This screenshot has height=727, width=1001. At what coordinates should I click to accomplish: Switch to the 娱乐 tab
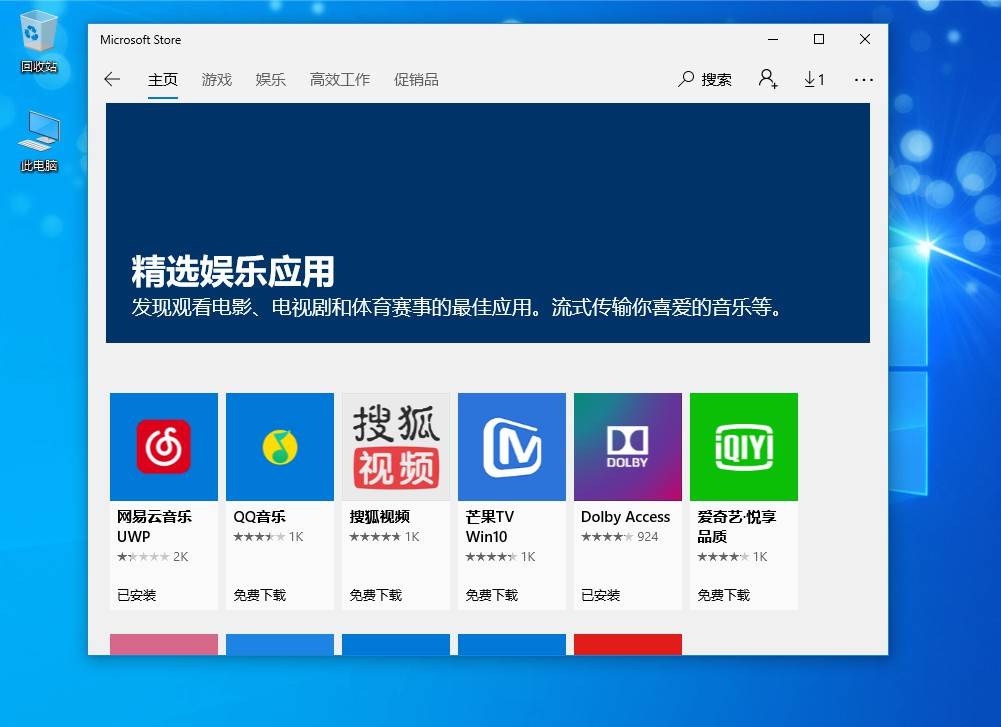(270, 80)
